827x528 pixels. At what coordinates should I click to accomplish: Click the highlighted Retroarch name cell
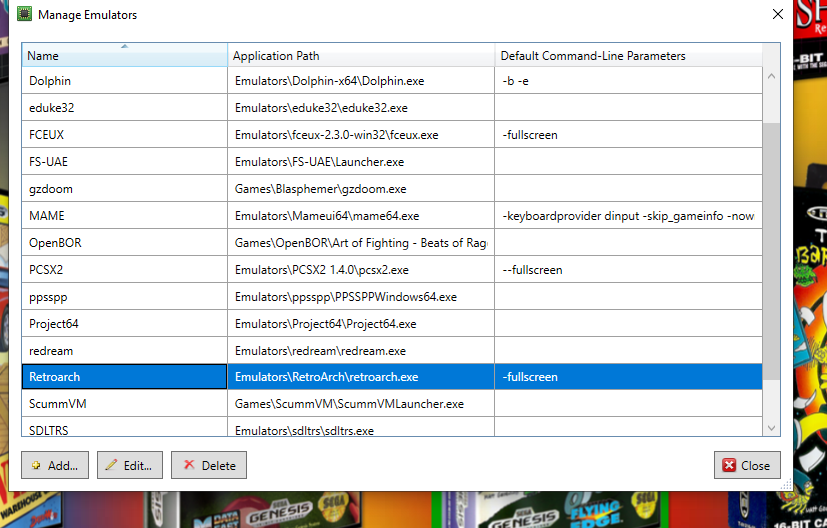tap(124, 377)
